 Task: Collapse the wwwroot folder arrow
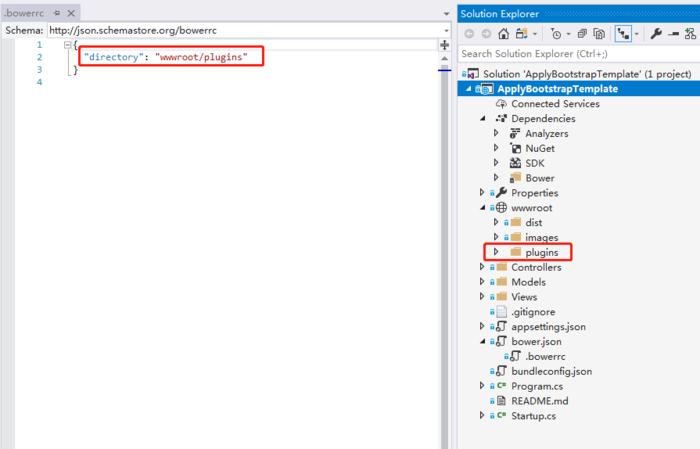click(x=483, y=208)
